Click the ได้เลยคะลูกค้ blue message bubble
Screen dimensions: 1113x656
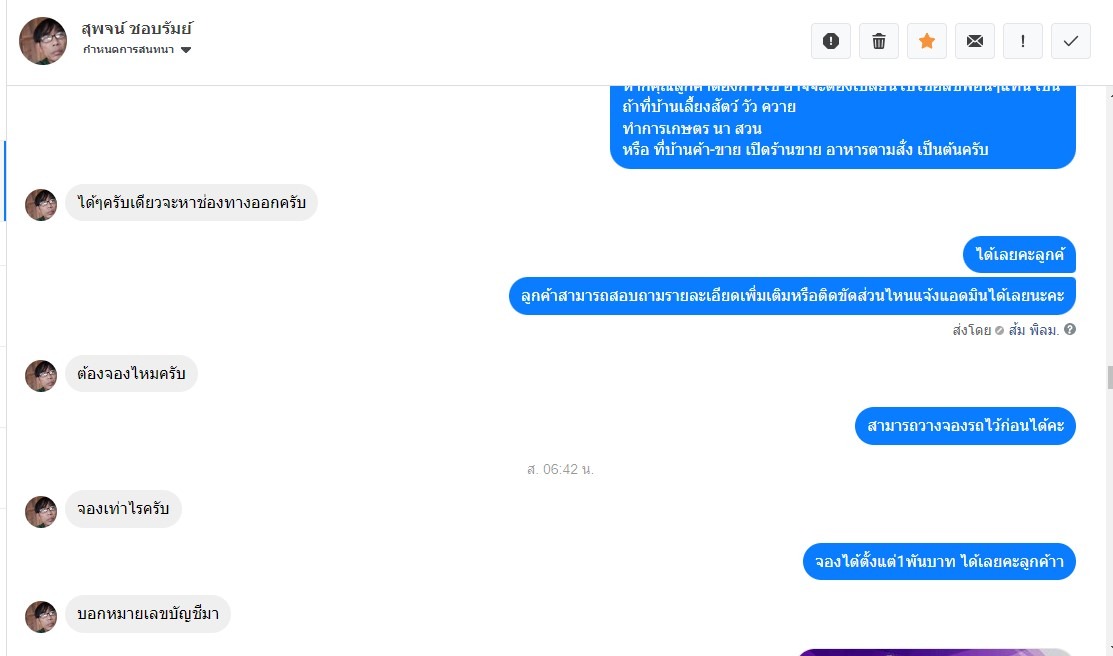point(1019,254)
